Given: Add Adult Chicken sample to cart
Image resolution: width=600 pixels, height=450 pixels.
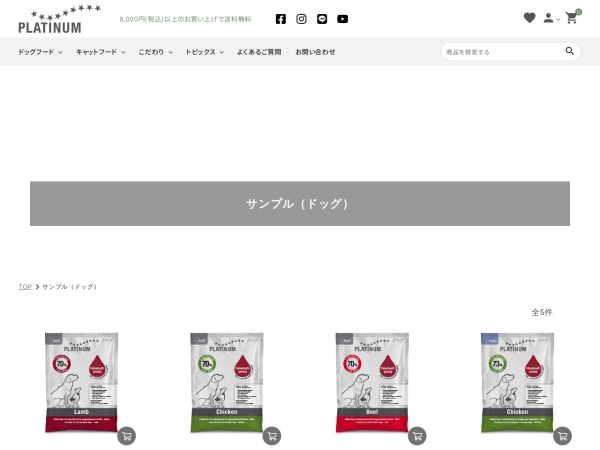Looking at the screenshot, I should (272, 436).
